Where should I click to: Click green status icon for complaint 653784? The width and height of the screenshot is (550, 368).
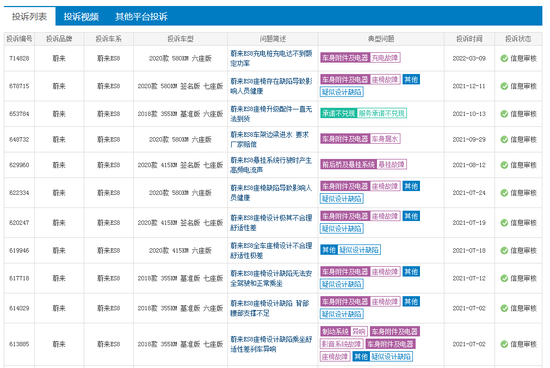pos(504,114)
